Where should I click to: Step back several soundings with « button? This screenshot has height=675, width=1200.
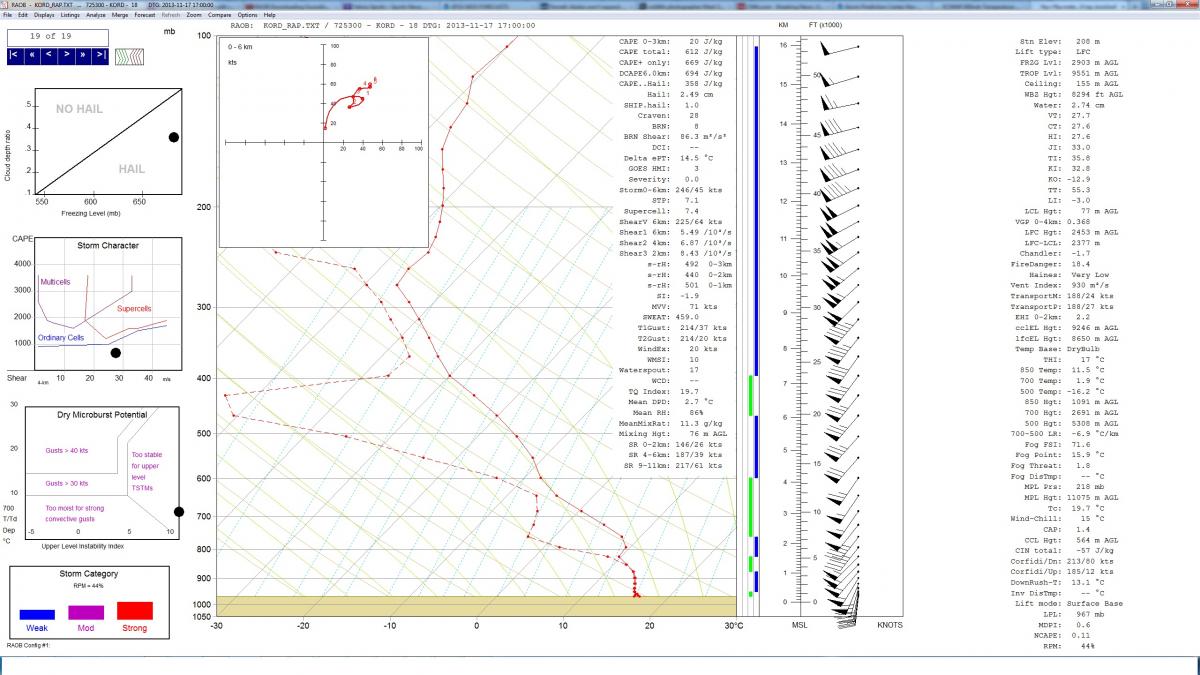33,56
